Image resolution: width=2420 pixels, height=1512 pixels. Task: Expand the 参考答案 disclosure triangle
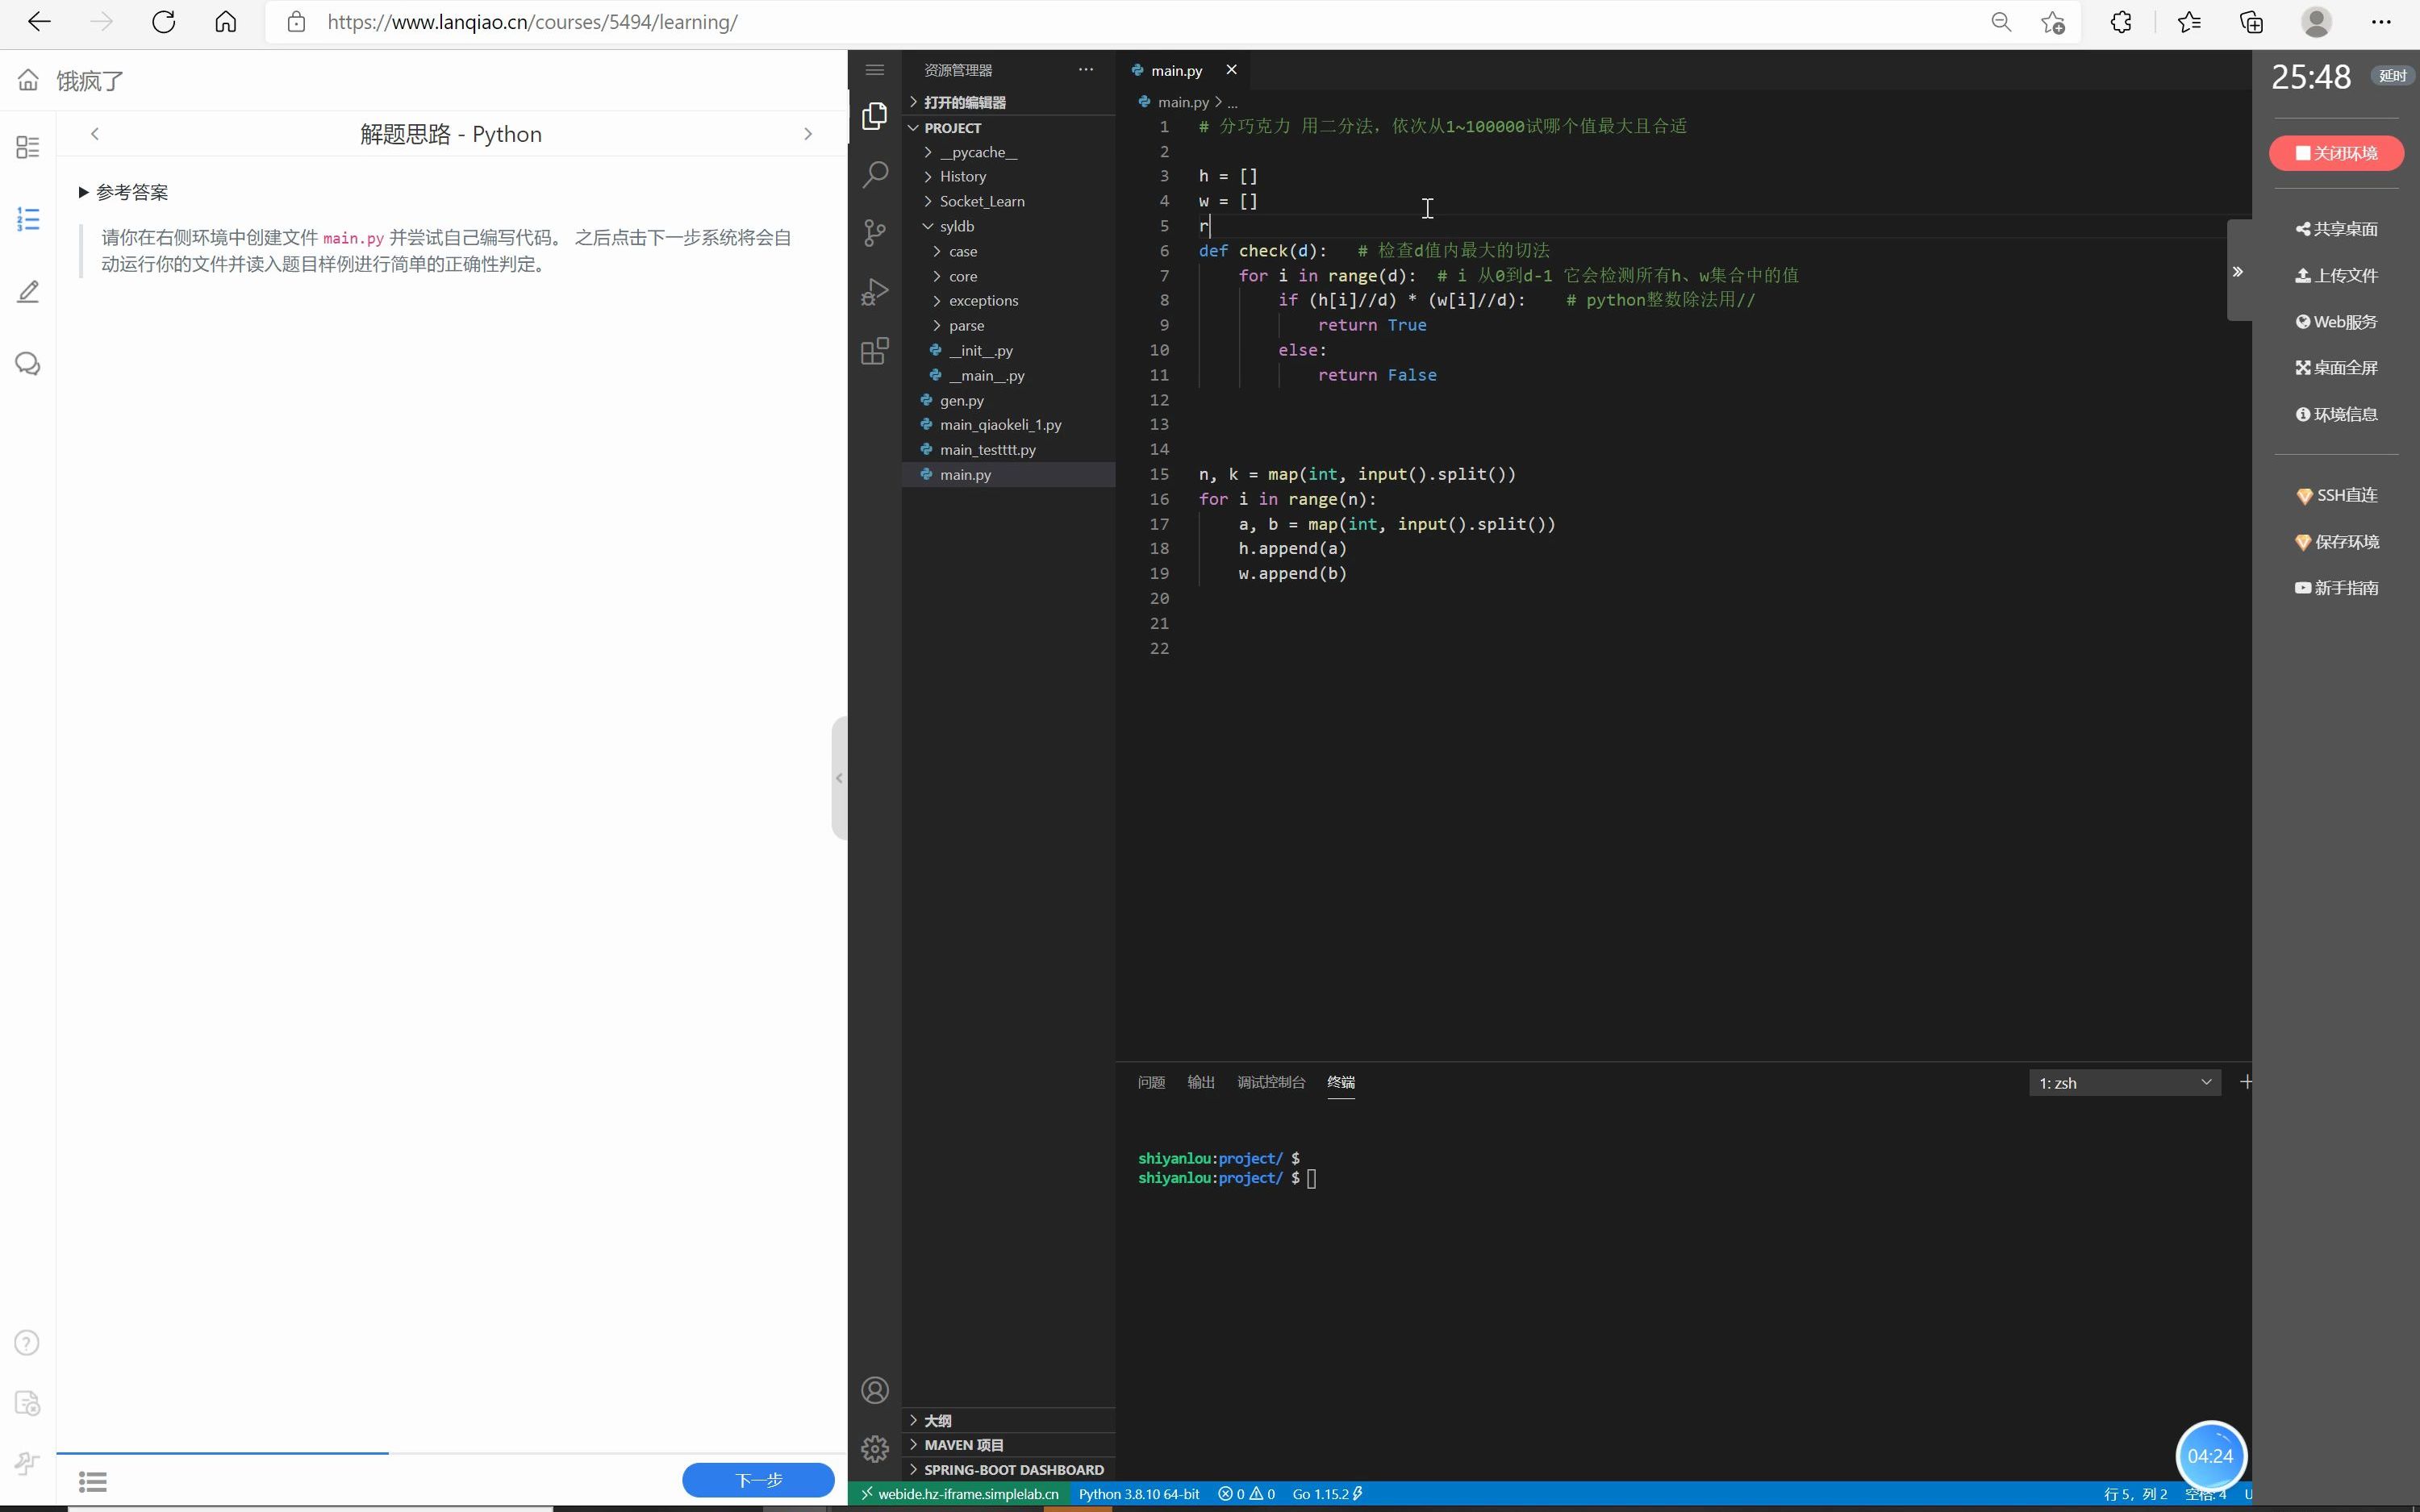pos(84,192)
